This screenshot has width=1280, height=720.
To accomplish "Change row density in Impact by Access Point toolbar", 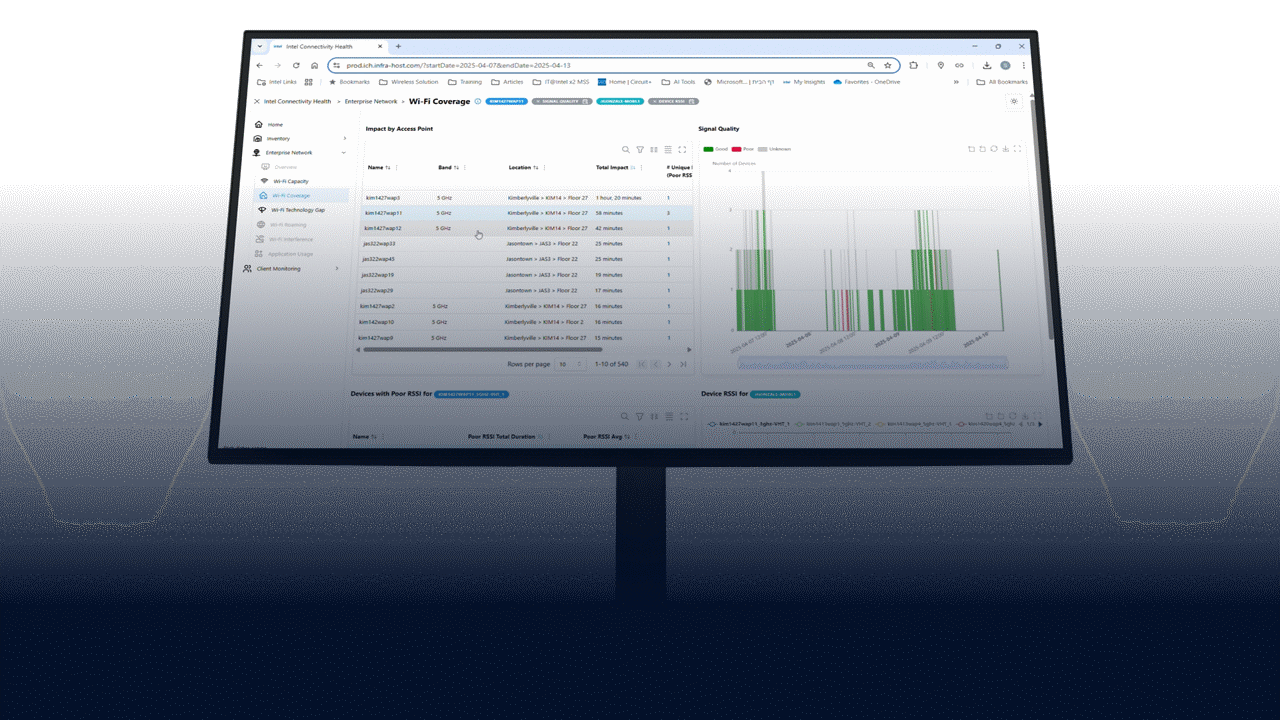I will point(668,150).
